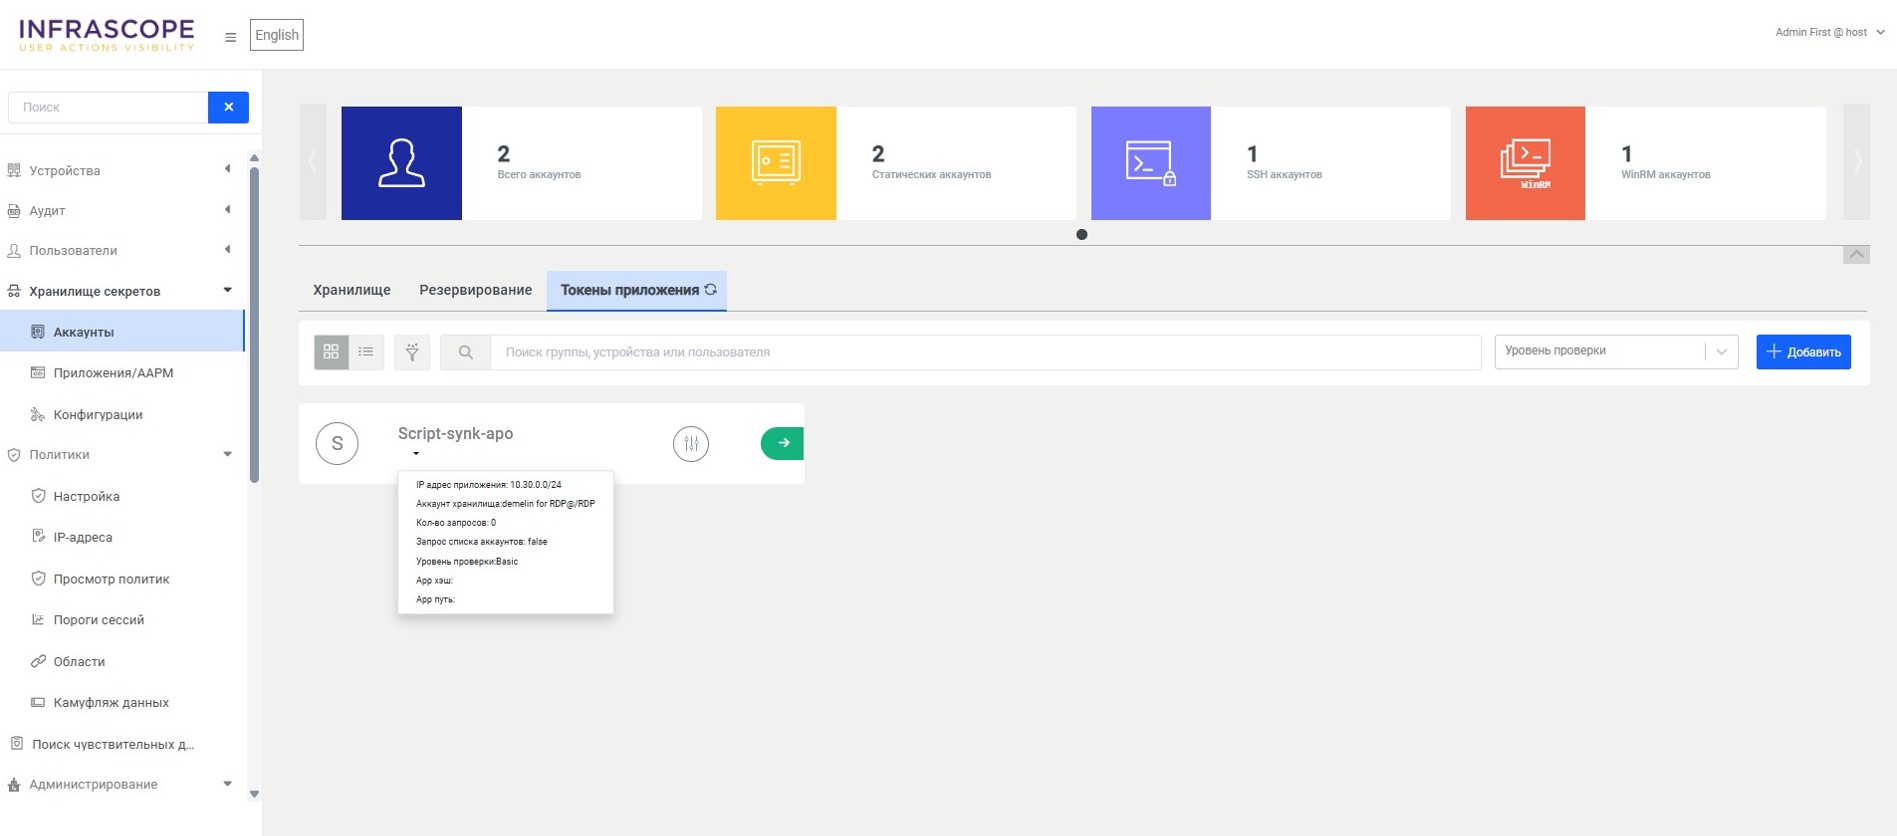
Task: Collapse the Политики menu
Action: tap(122, 454)
